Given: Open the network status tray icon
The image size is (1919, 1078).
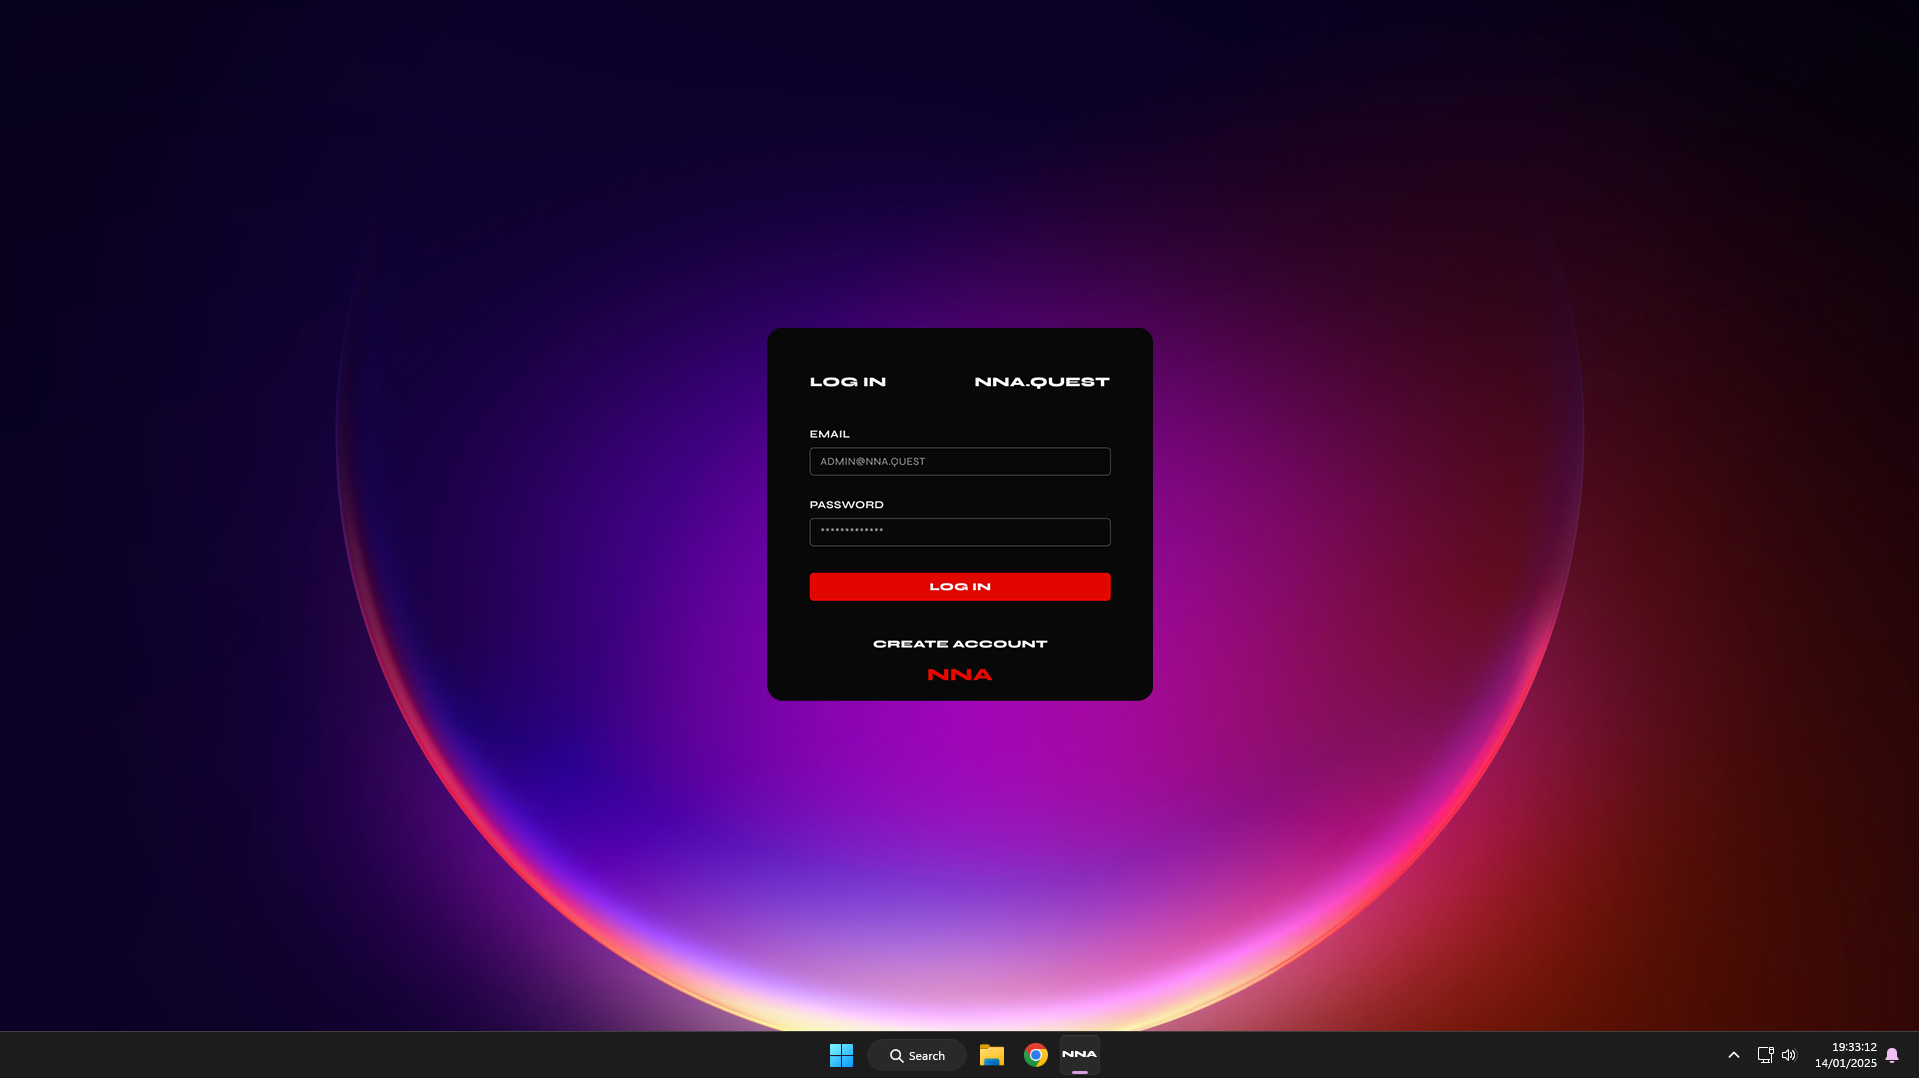Looking at the screenshot, I should tap(1765, 1055).
